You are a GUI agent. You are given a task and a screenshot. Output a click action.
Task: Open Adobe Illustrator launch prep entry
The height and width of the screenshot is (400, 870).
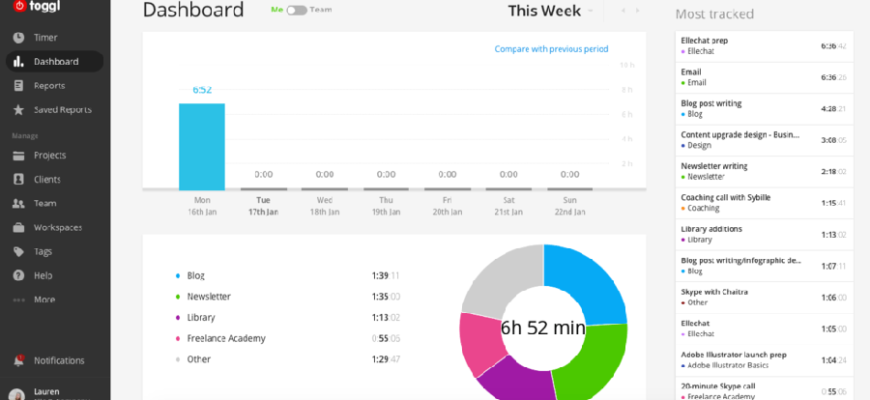pos(764,360)
